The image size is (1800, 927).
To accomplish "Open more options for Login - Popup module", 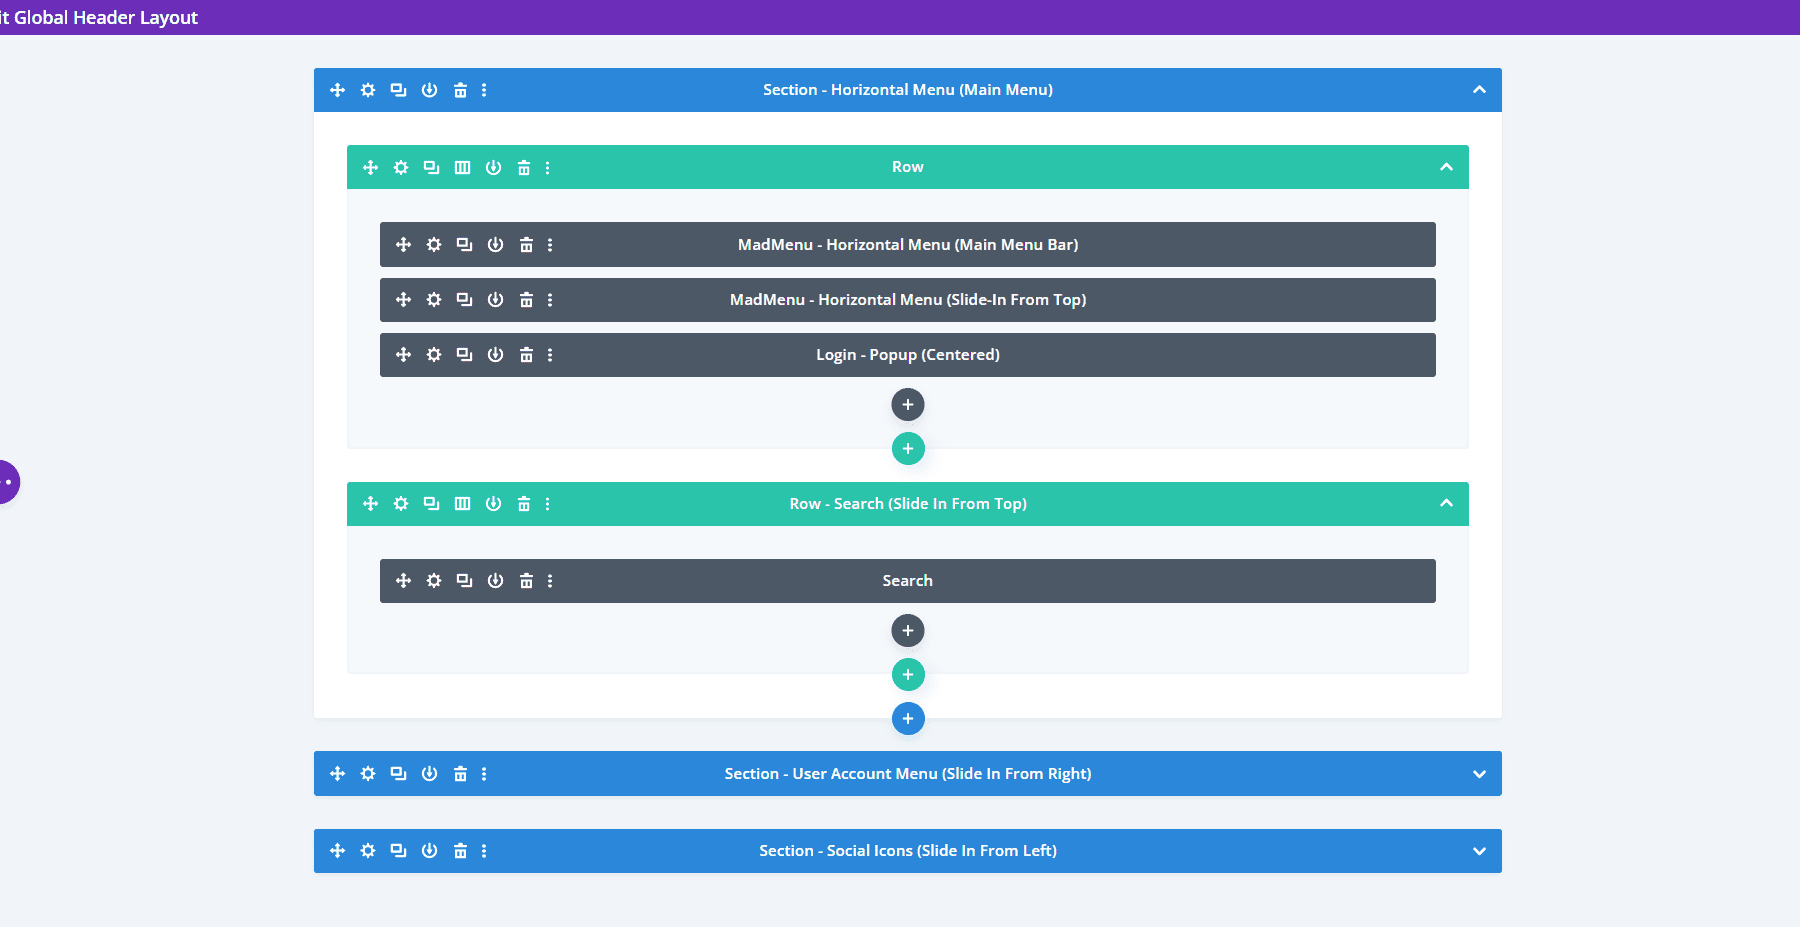I will coord(550,354).
